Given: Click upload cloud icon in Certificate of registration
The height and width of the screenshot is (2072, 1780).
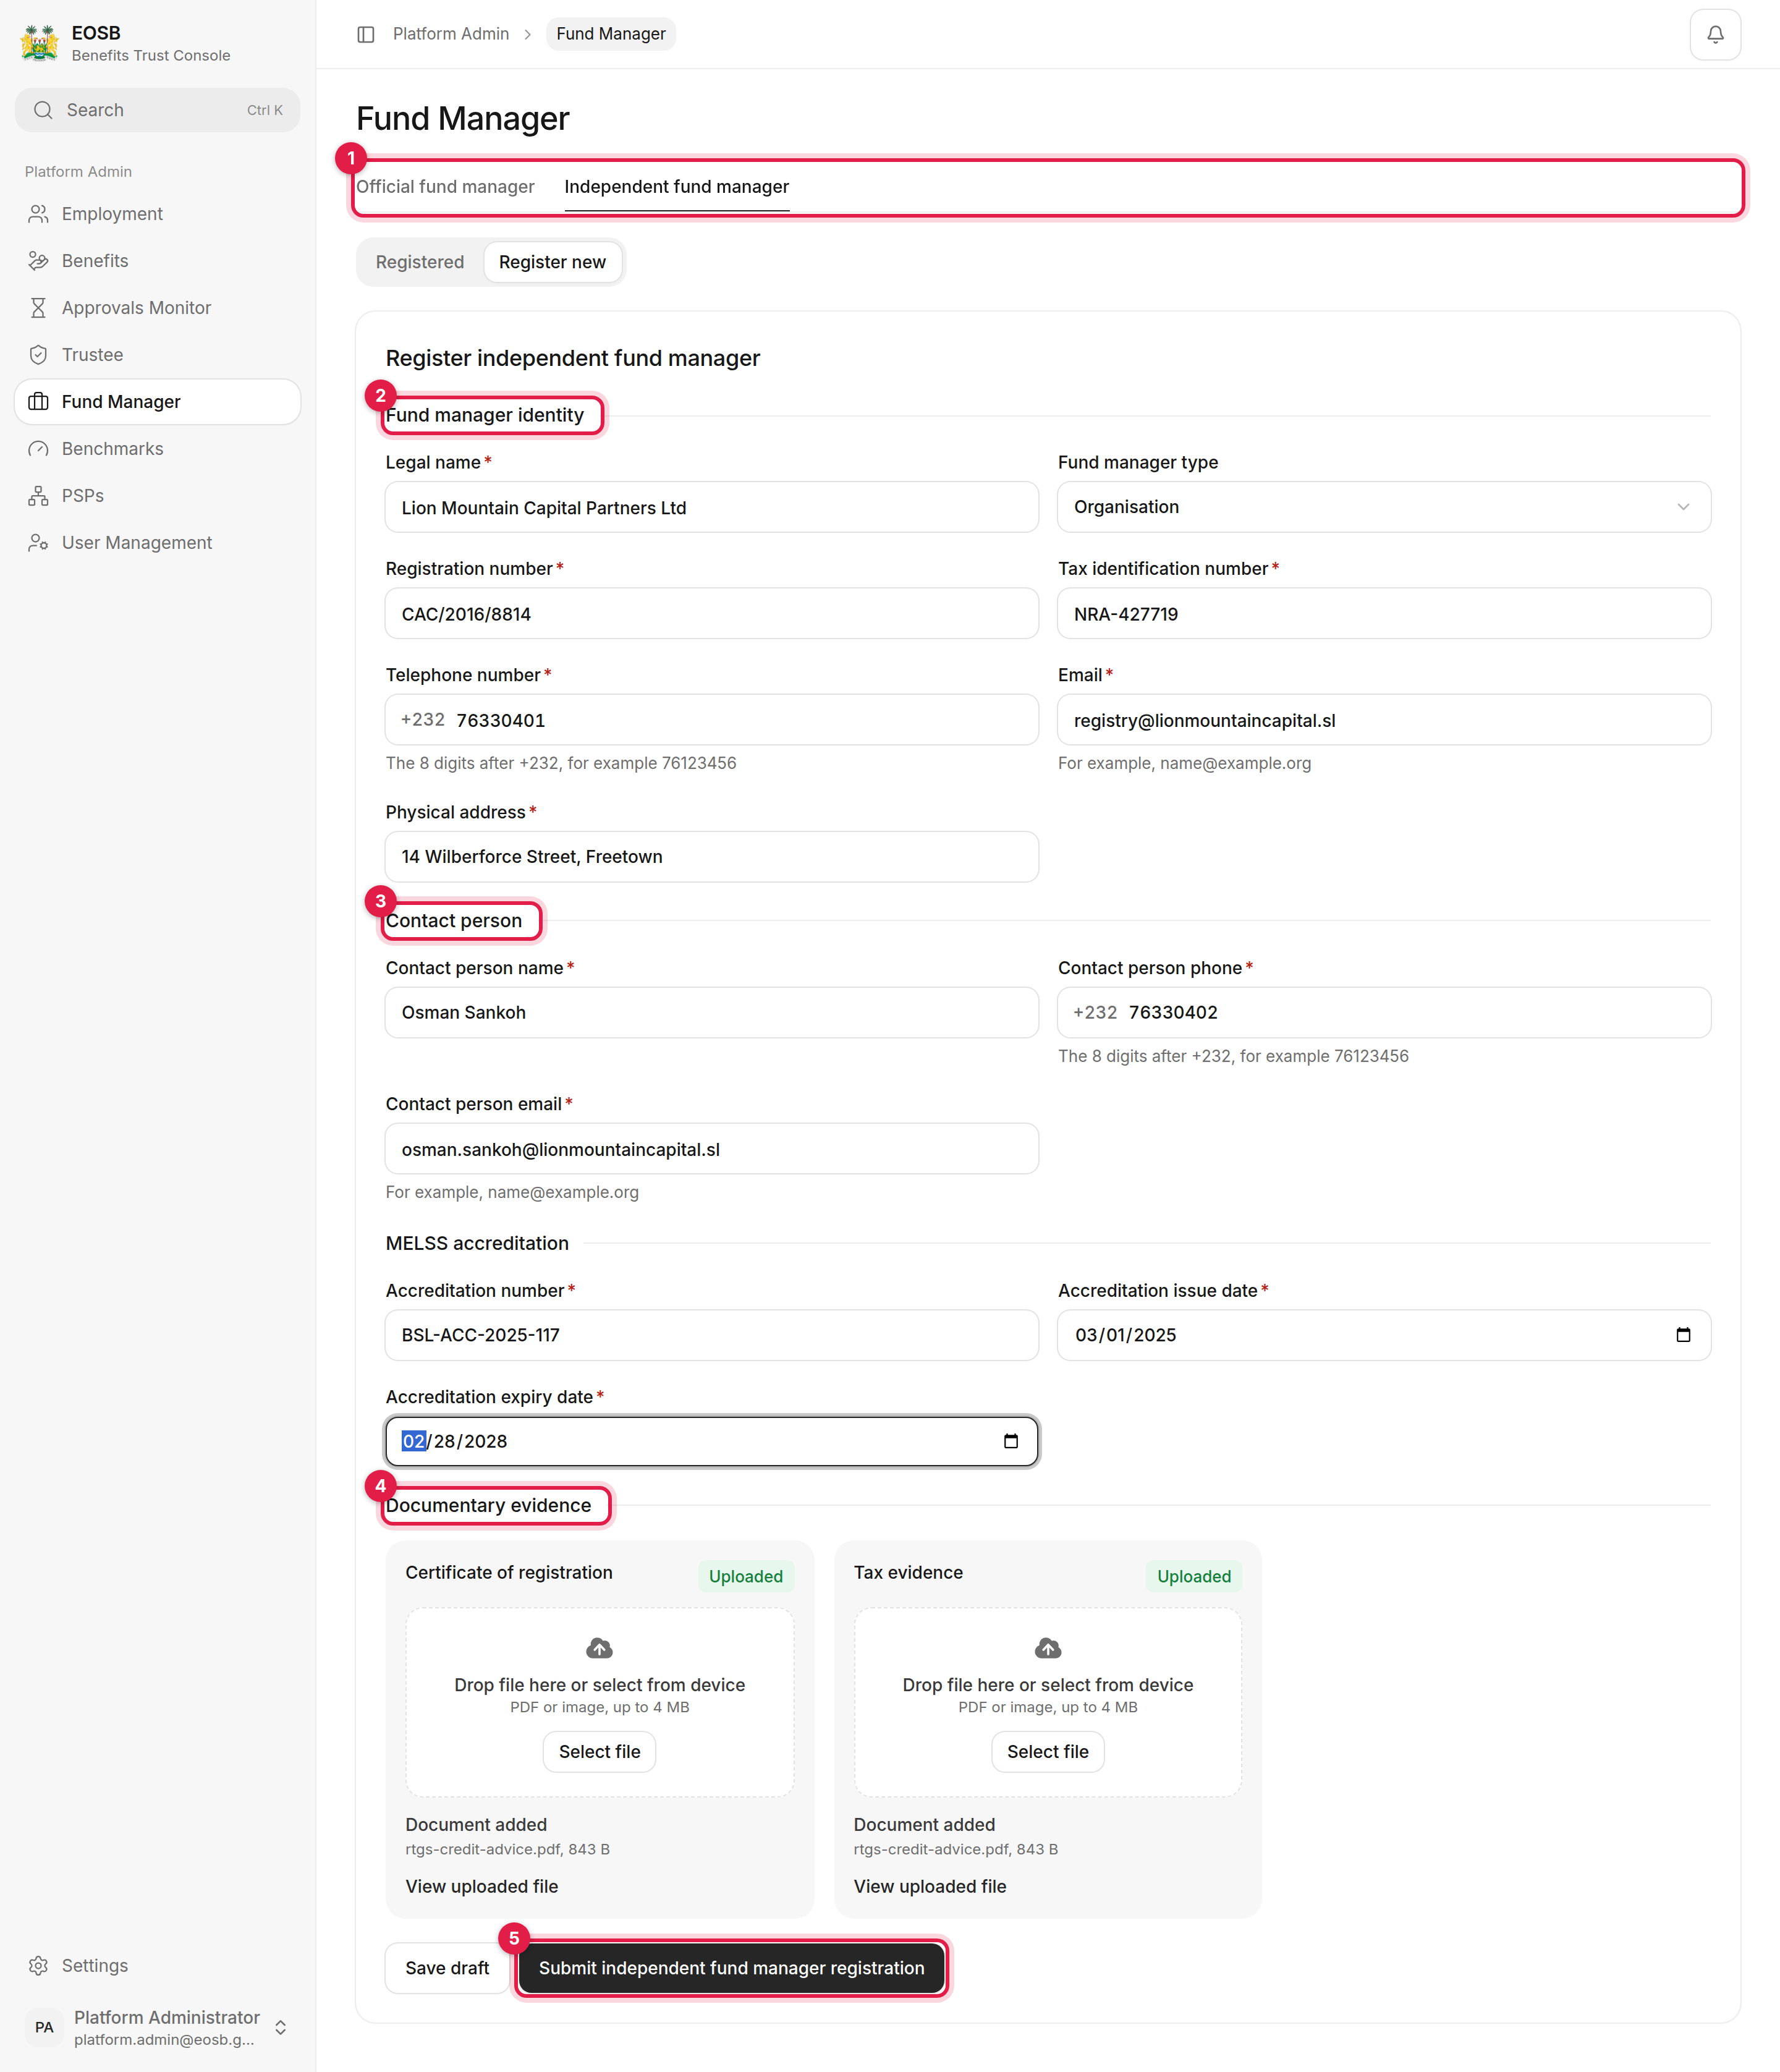Looking at the screenshot, I should (599, 1648).
